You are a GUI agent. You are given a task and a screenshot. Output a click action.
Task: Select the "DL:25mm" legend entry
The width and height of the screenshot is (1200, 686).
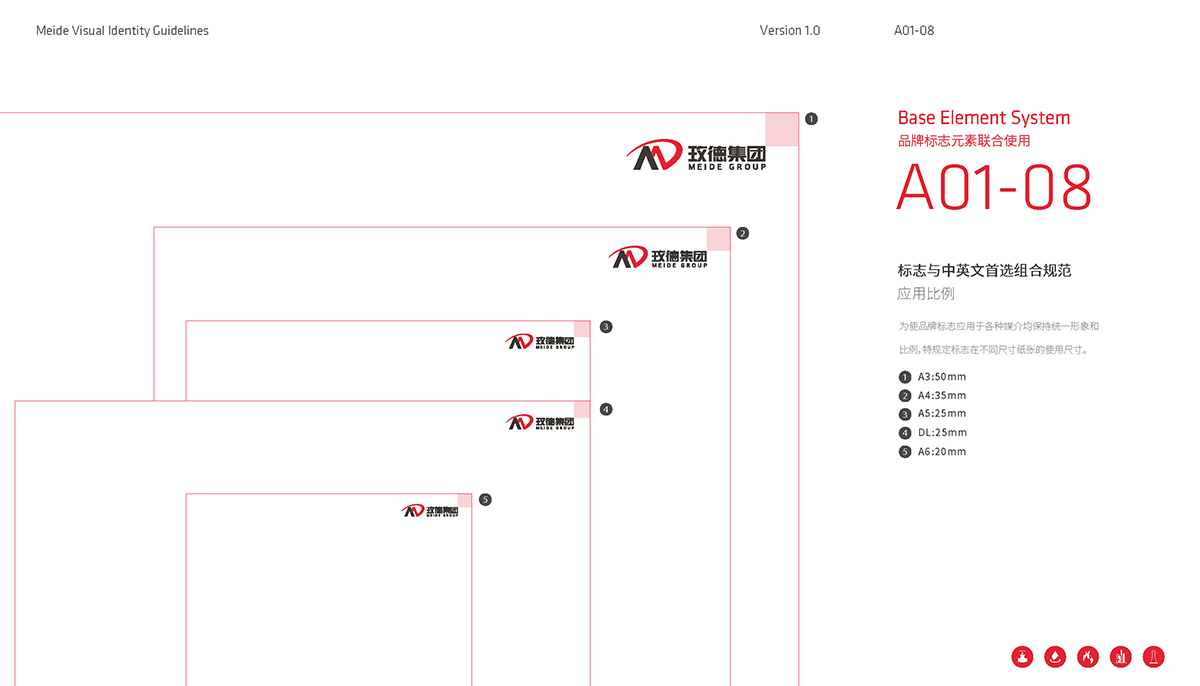(x=941, y=433)
